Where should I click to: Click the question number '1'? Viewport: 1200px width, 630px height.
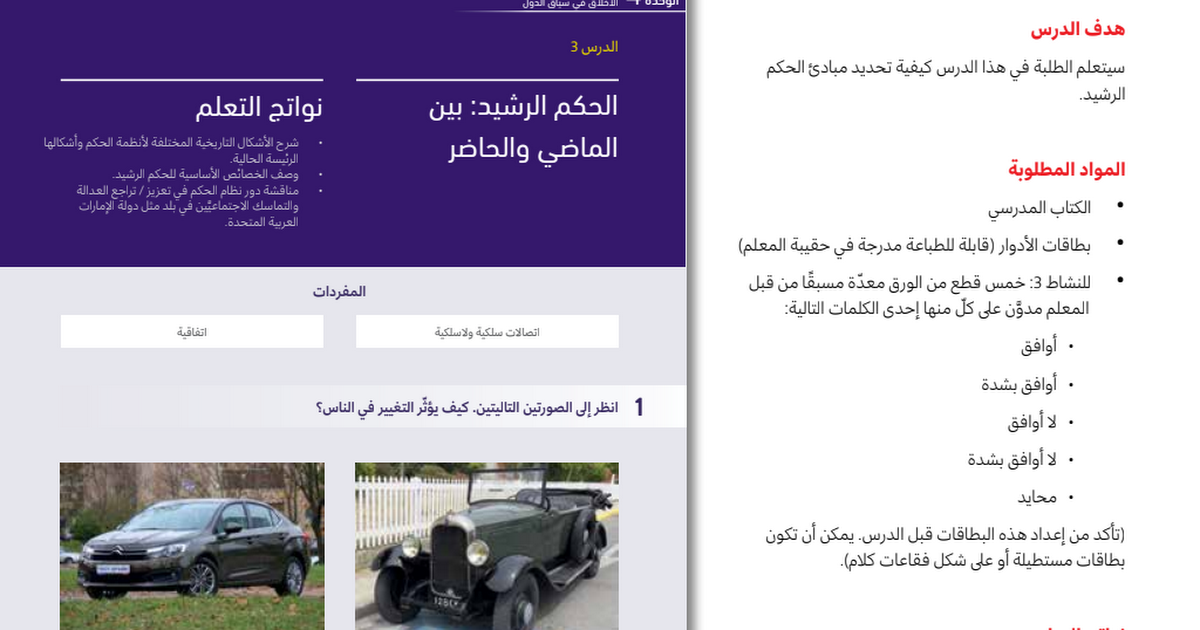pos(639,408)
